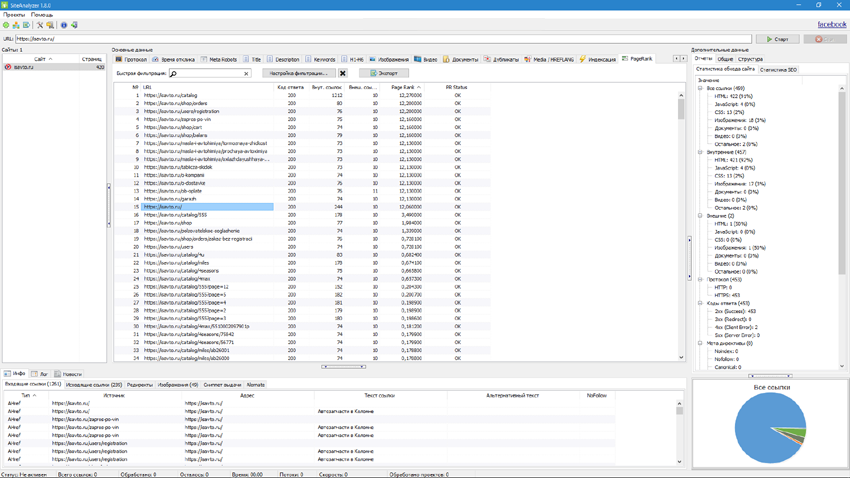Click the tab strip scroll-right arrow
This screenshot has height=478, width=850.
tap(683, 59)
